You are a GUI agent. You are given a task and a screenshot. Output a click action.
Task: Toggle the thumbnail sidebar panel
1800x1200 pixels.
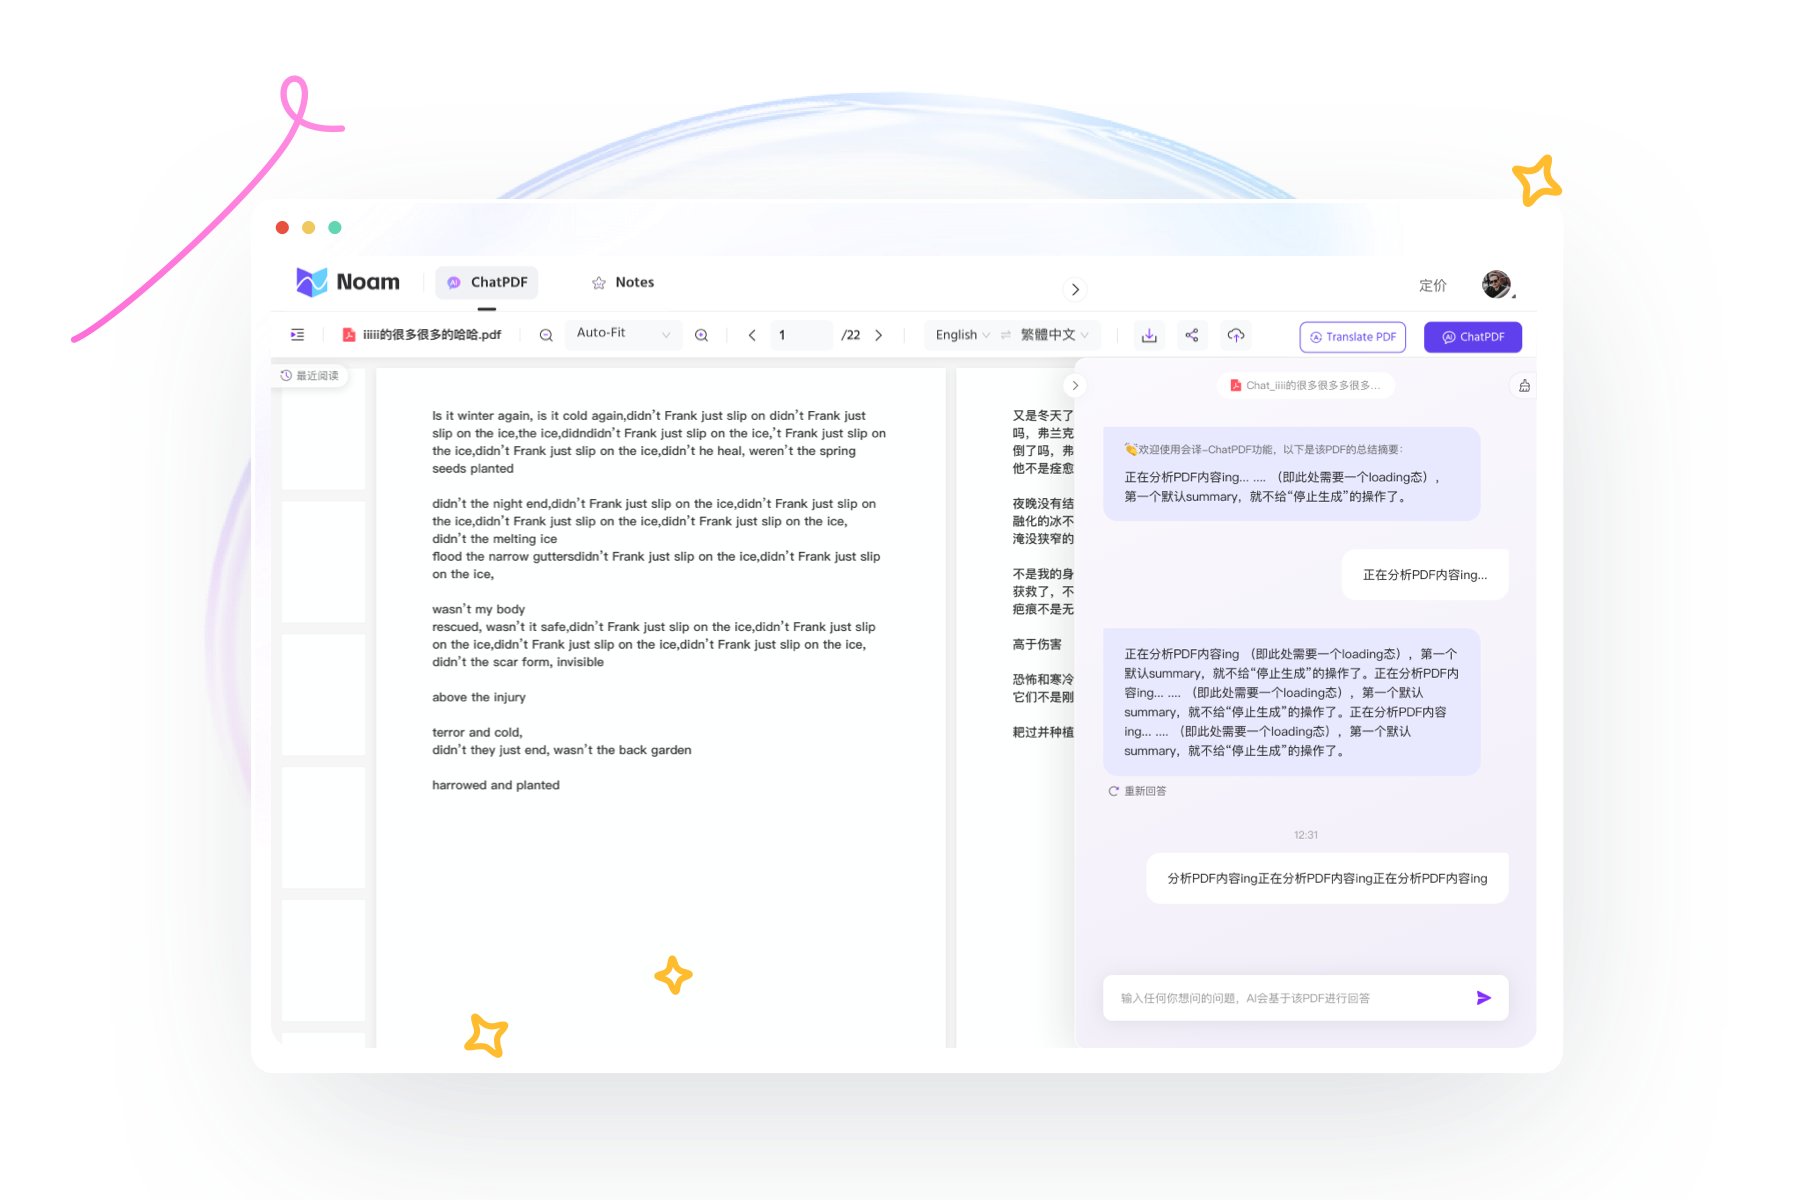pos(296,334)
